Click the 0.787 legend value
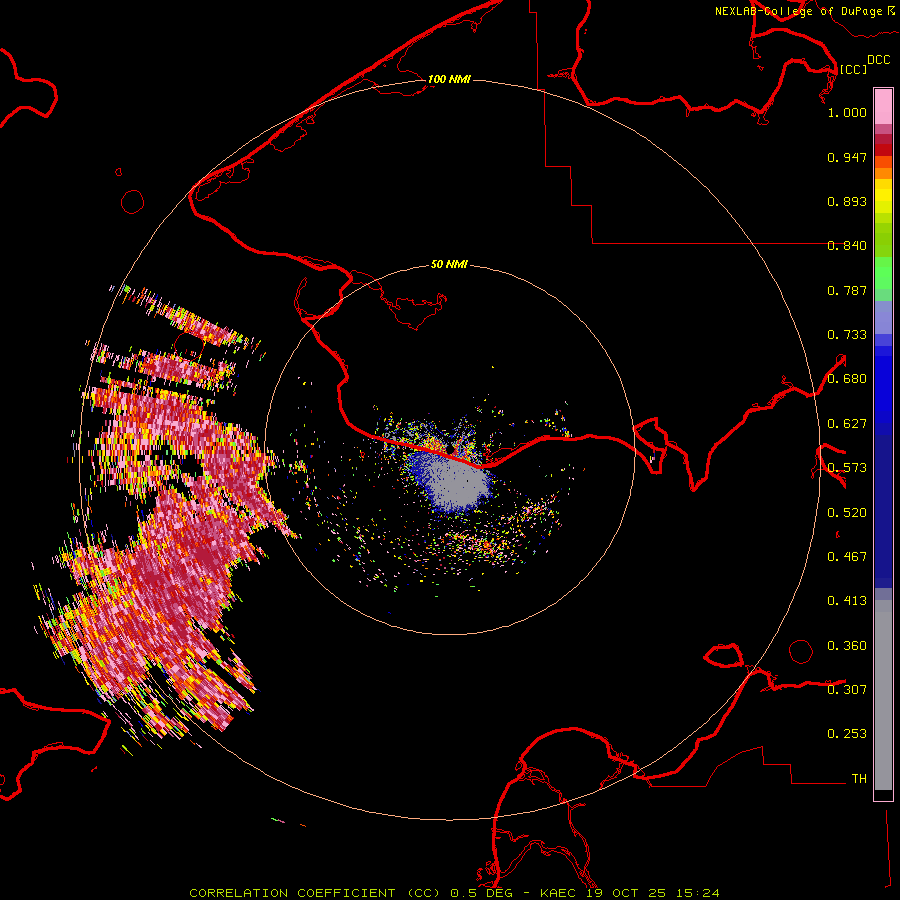Screen dimensions: 900x900 click(x=847, y=290)
